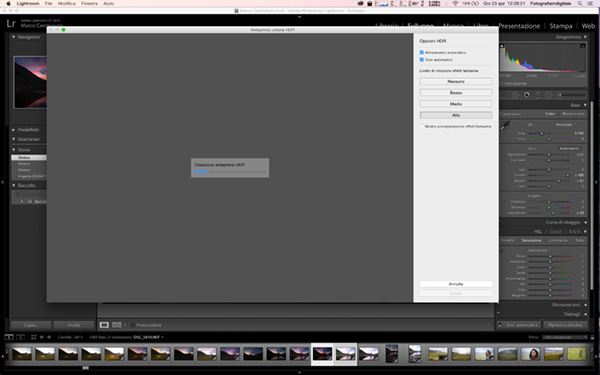
Task: Open the File menu
Action: tap(49, 3)
